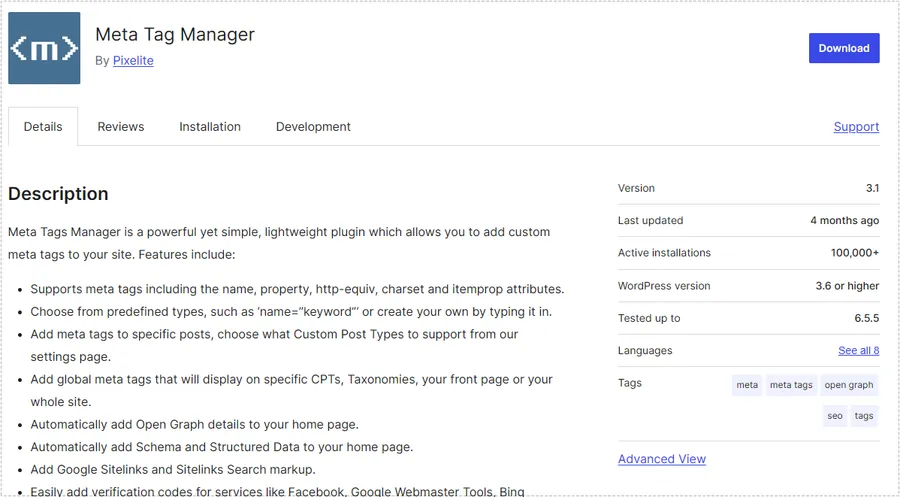900x497 pixels.
Task: Click the '4 months ago' last updated value
Action: pos(844,220)
